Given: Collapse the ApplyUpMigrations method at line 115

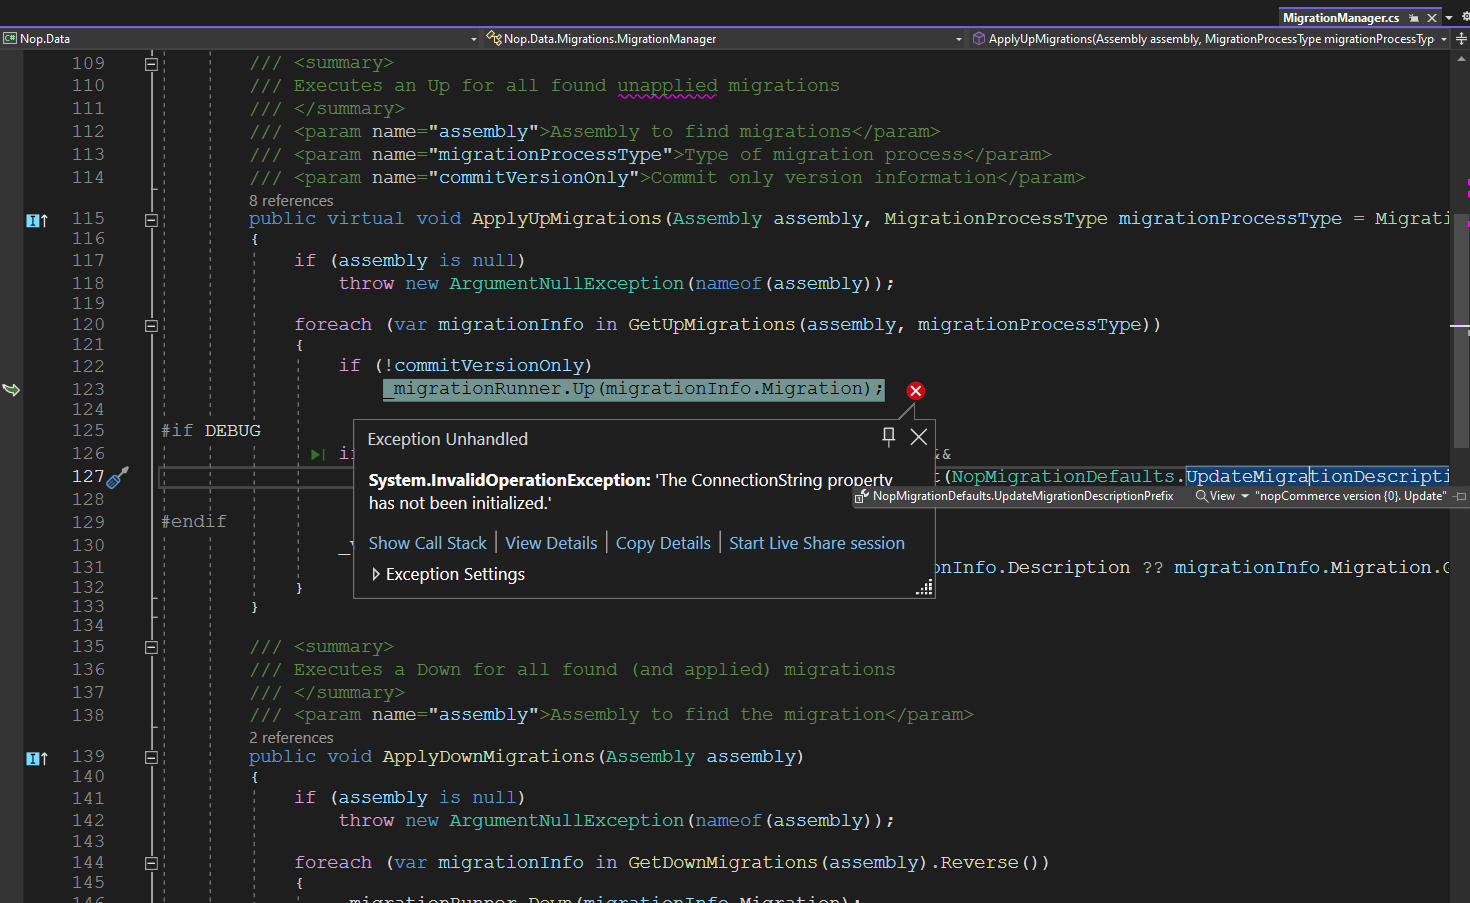Looking at the screenshot, I should (151, 218).
